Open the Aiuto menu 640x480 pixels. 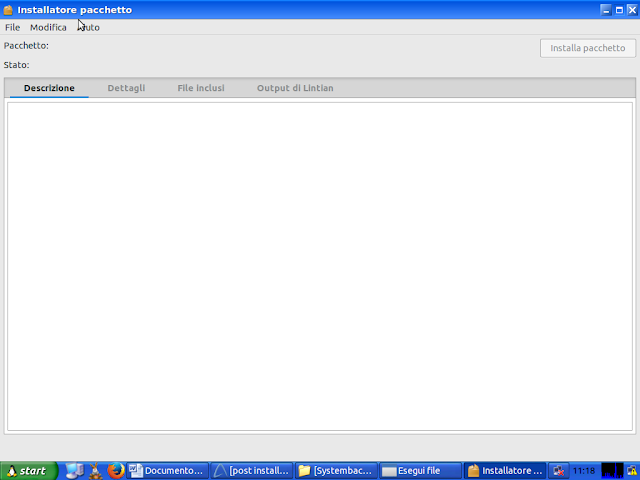[89, 27]
